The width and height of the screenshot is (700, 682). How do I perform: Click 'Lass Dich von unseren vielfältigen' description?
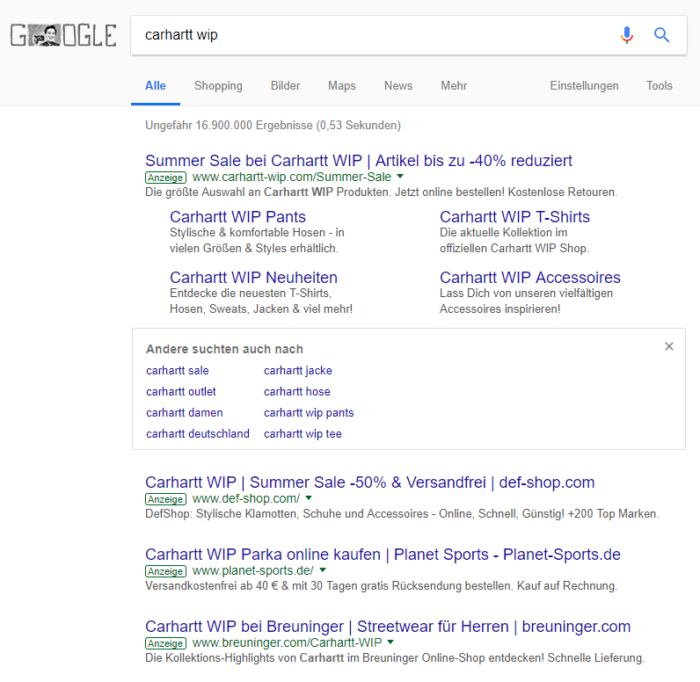(x=526, y=301)
